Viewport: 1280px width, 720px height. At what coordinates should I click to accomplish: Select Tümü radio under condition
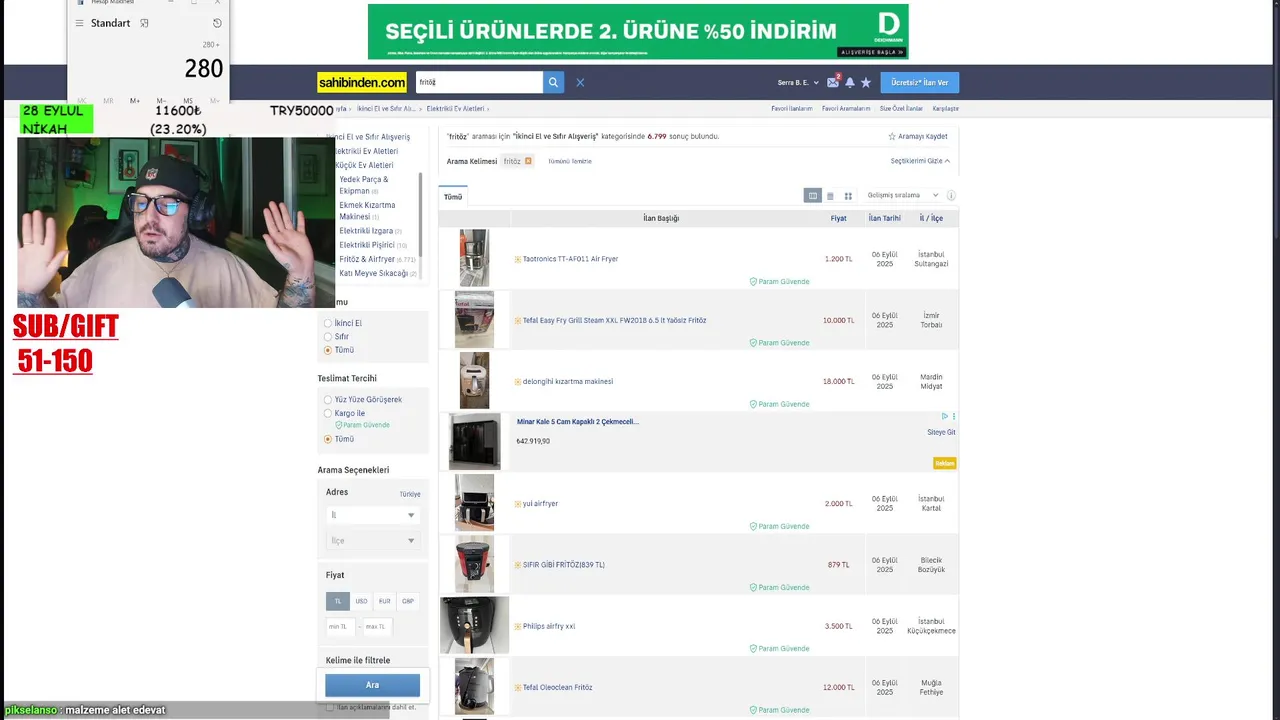pyautogui.click(x=328, y=350)
